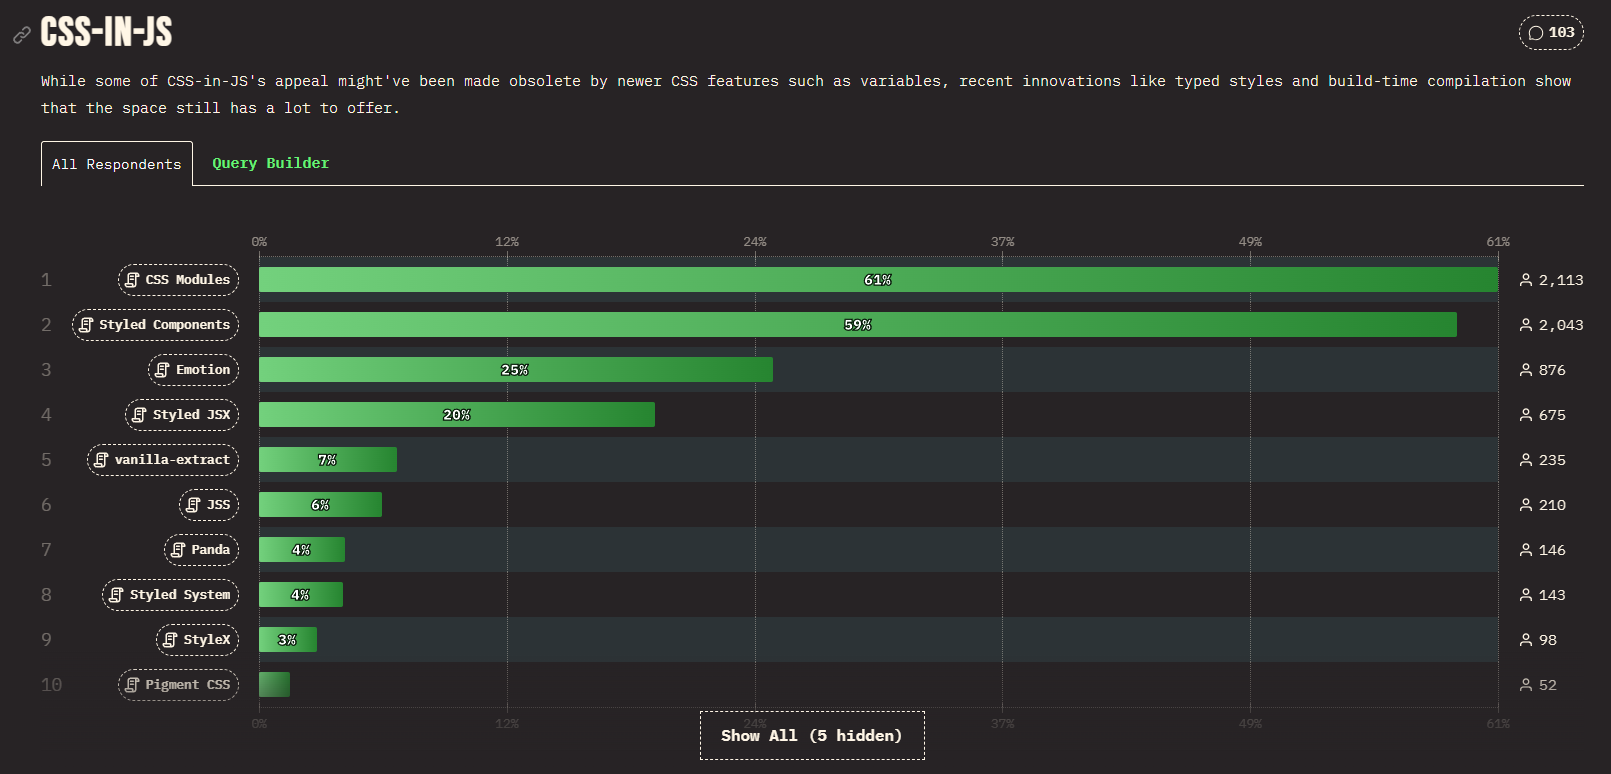This screenshot has width=1611, height=774.
Task: Click respondent count 876
Action: tap(1552, 370)
